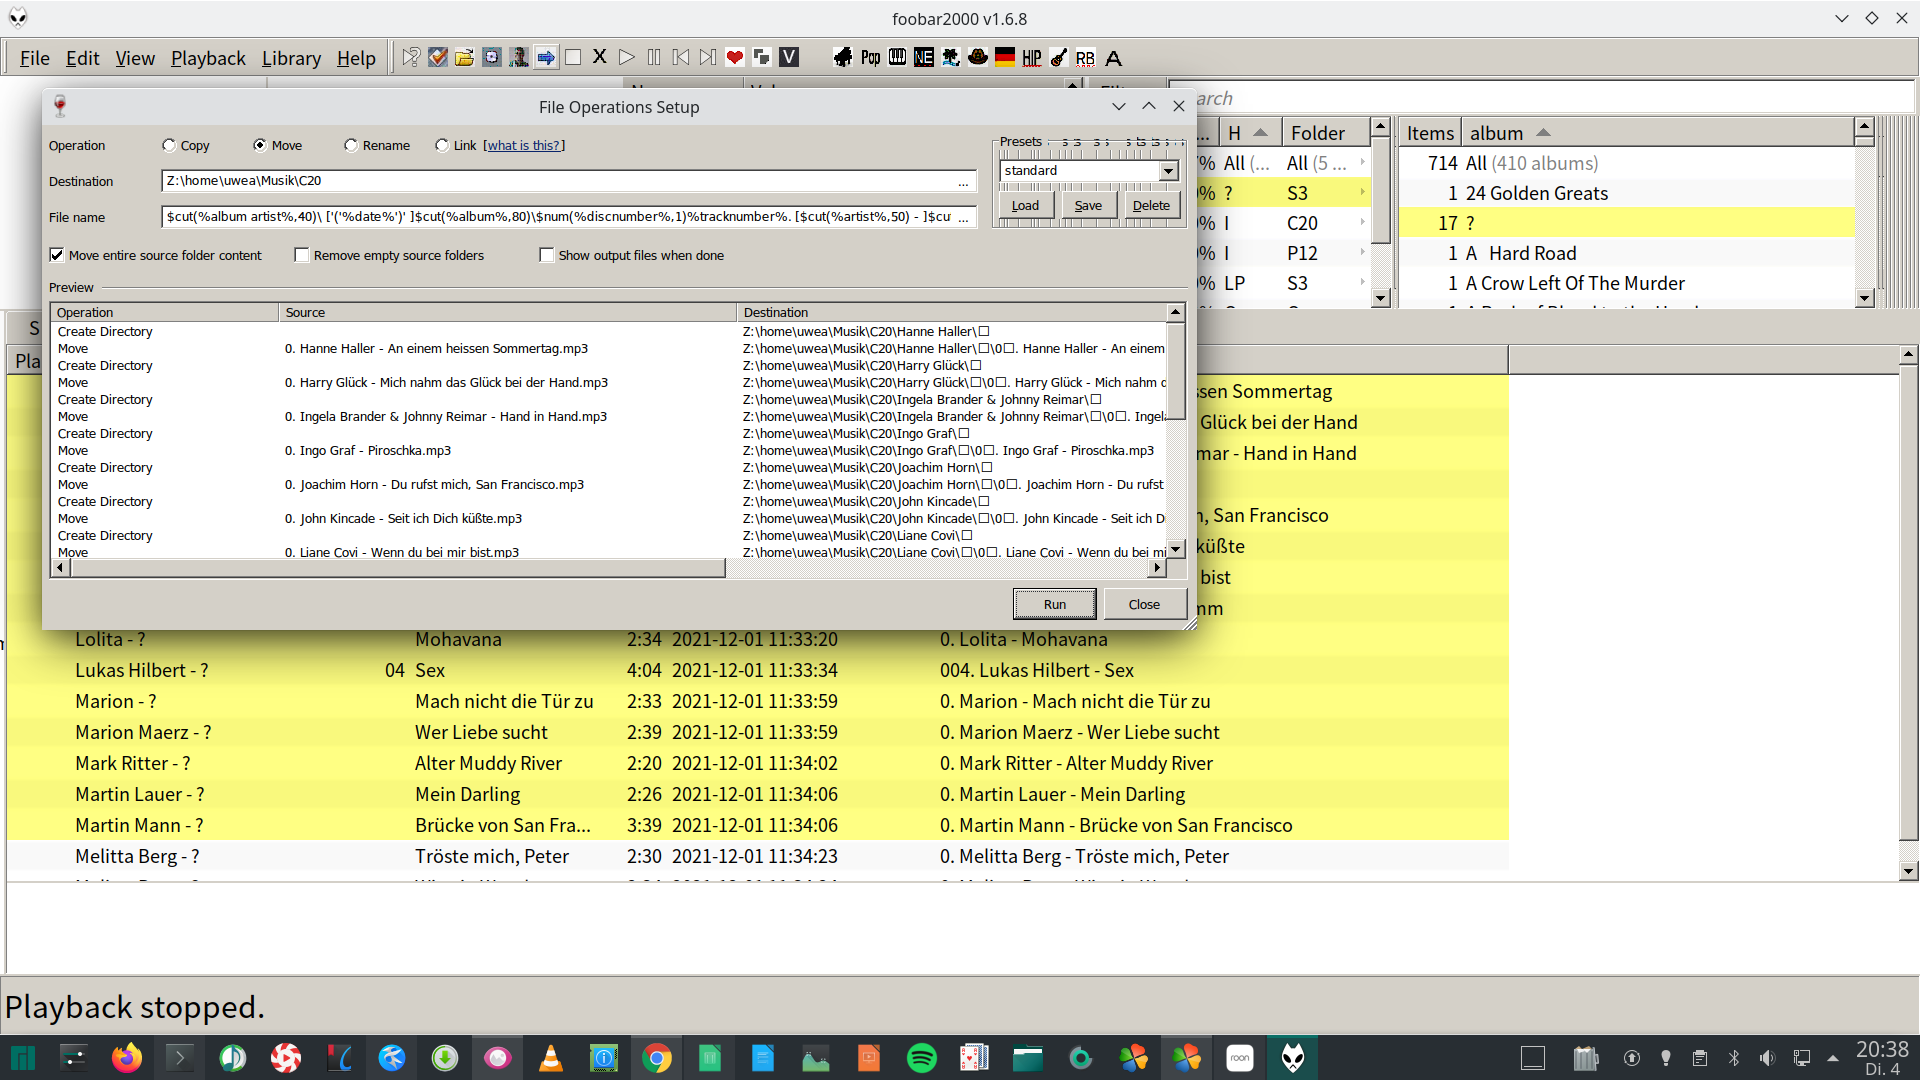Click the keyboard keys genre icon
Viewport: 1920px width, 1080px height.
(897, 57)
